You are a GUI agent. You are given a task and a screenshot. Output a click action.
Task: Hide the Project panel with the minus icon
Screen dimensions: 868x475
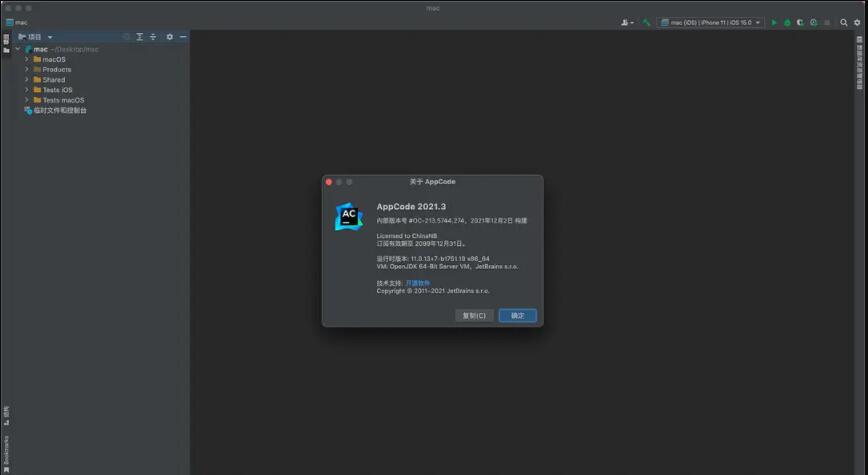[183, 37]
